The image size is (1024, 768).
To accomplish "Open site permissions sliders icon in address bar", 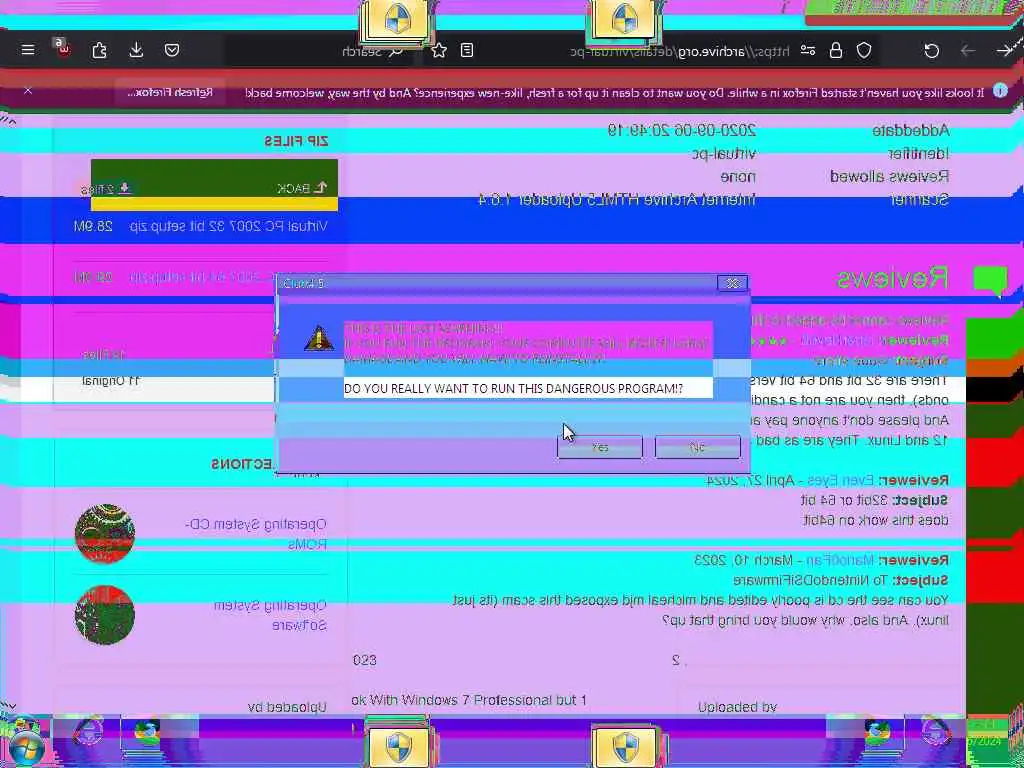I will 808,51.
